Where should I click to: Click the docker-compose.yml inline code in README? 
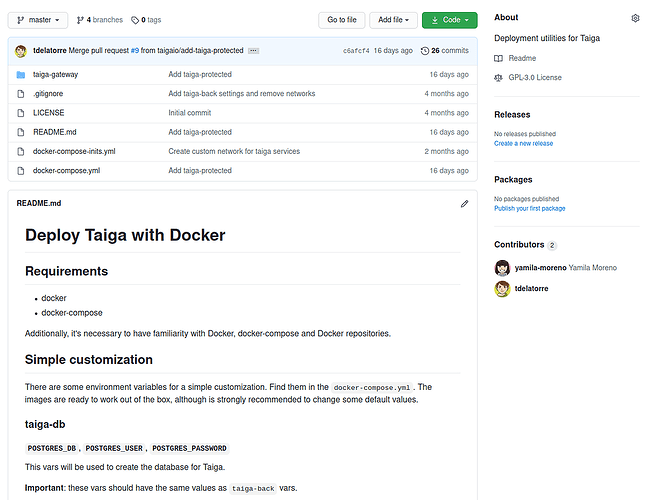372,388
